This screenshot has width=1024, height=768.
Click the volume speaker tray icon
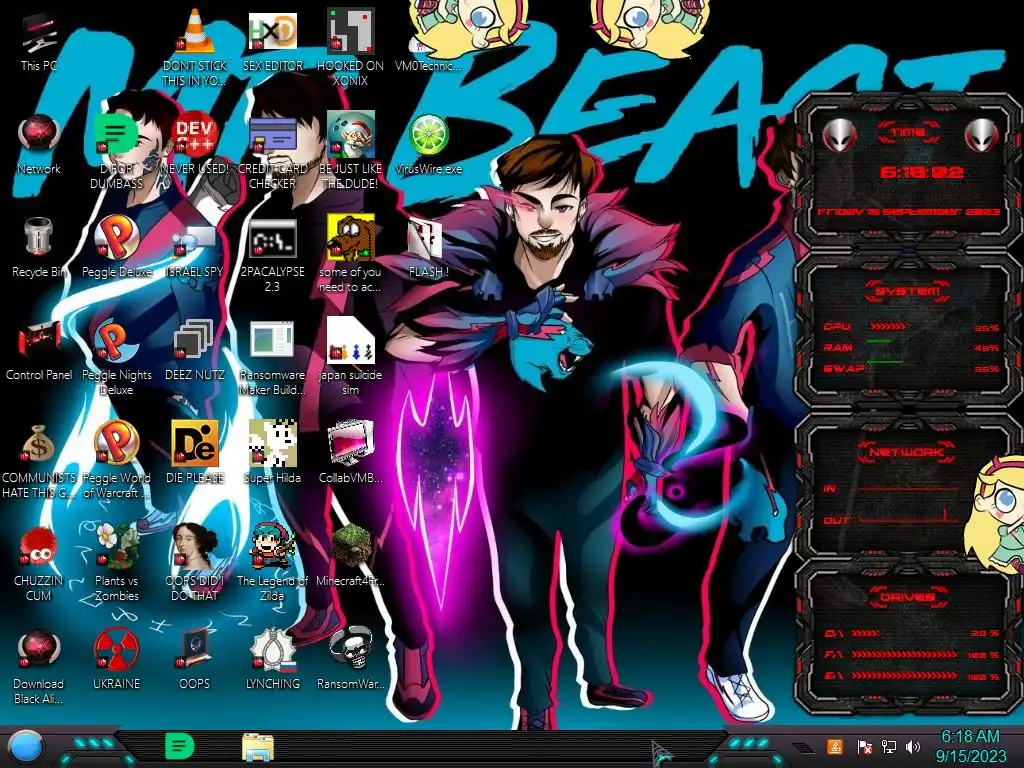click(x=913, y=746)
